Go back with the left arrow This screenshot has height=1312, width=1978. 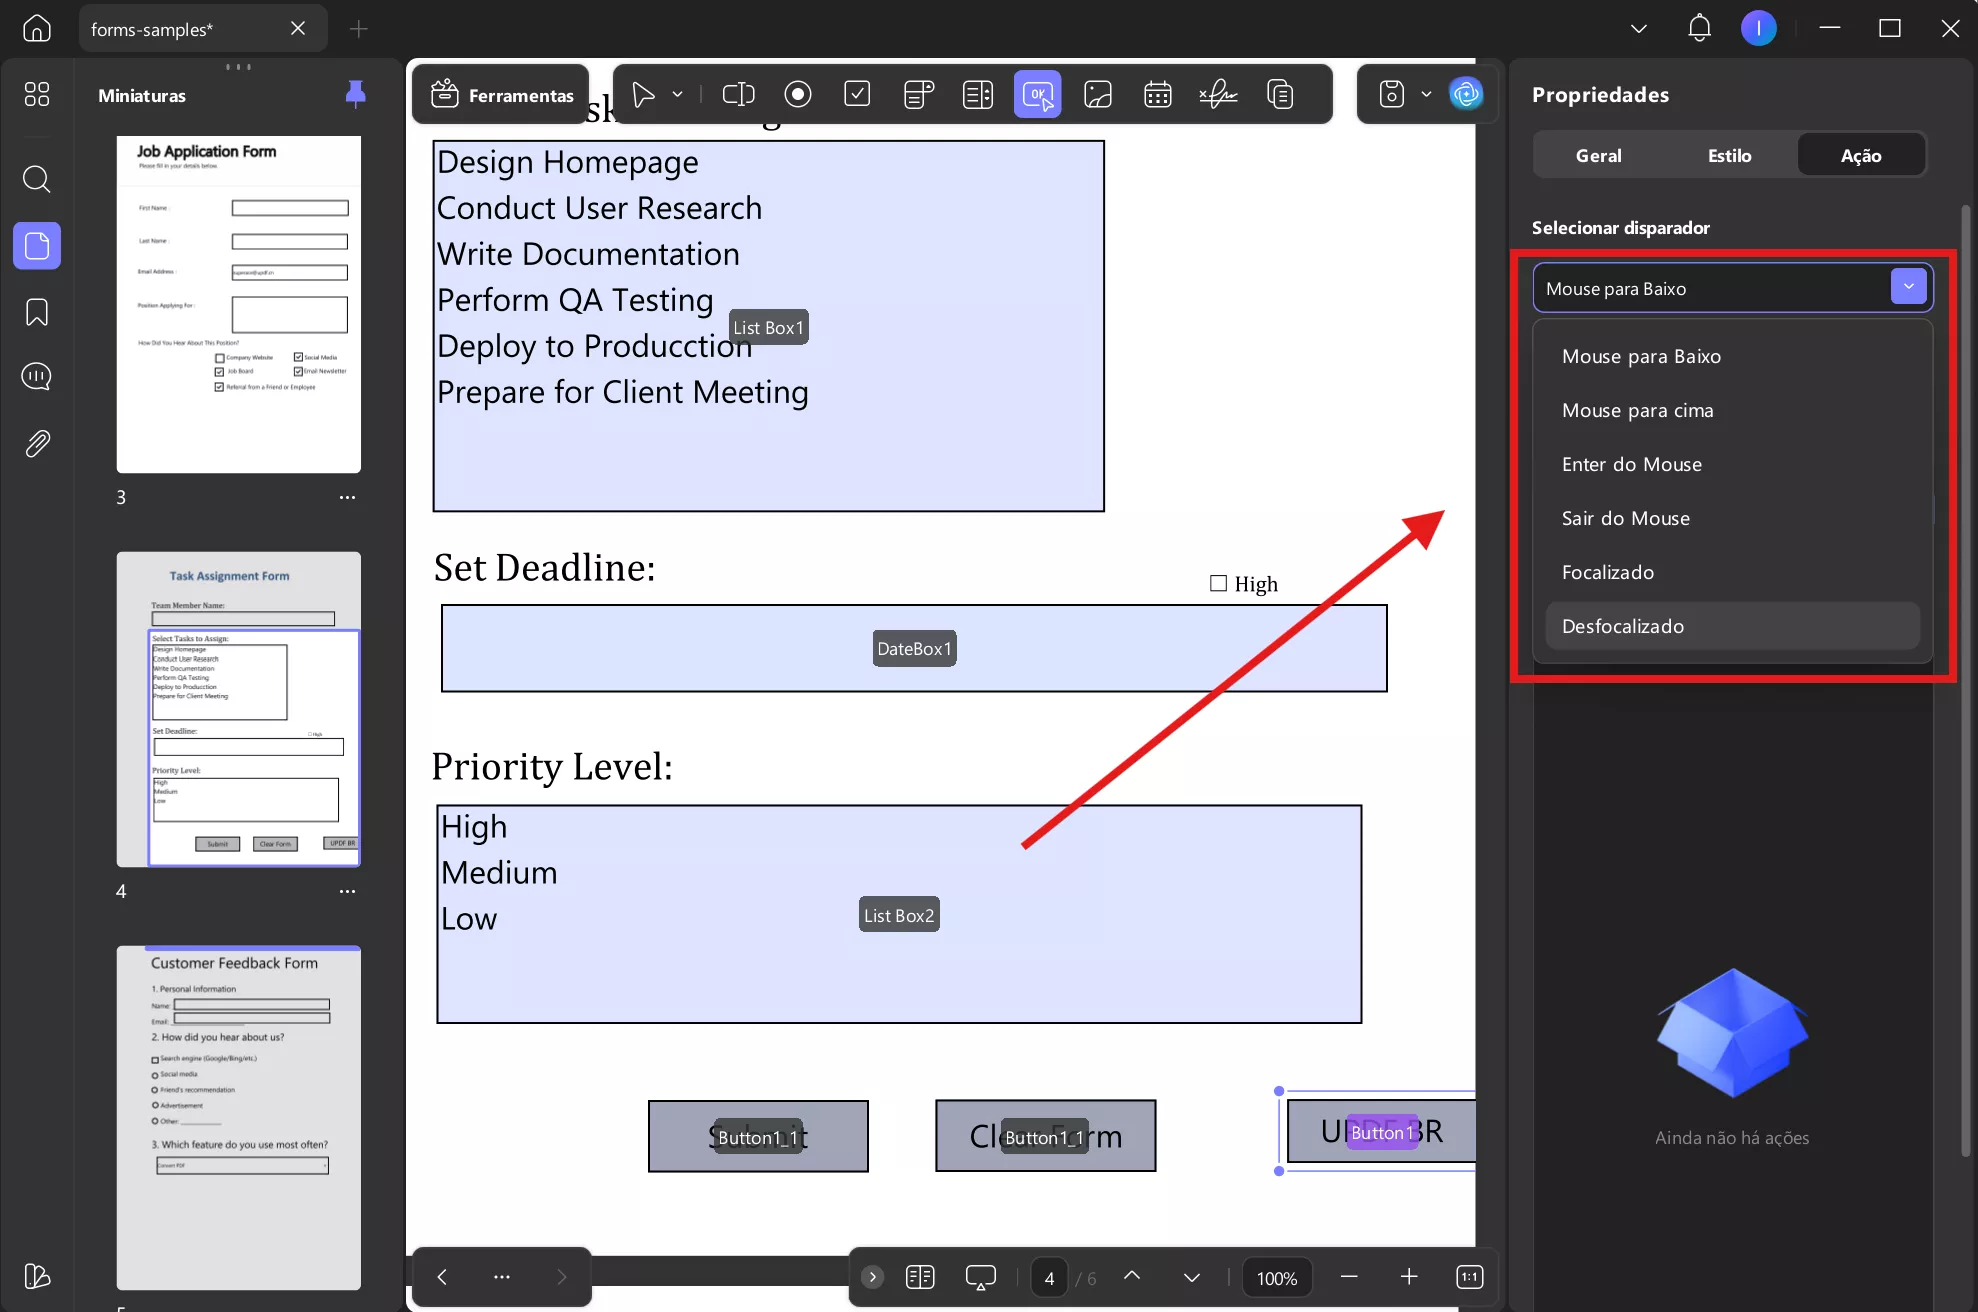(x=441, y=1277)
